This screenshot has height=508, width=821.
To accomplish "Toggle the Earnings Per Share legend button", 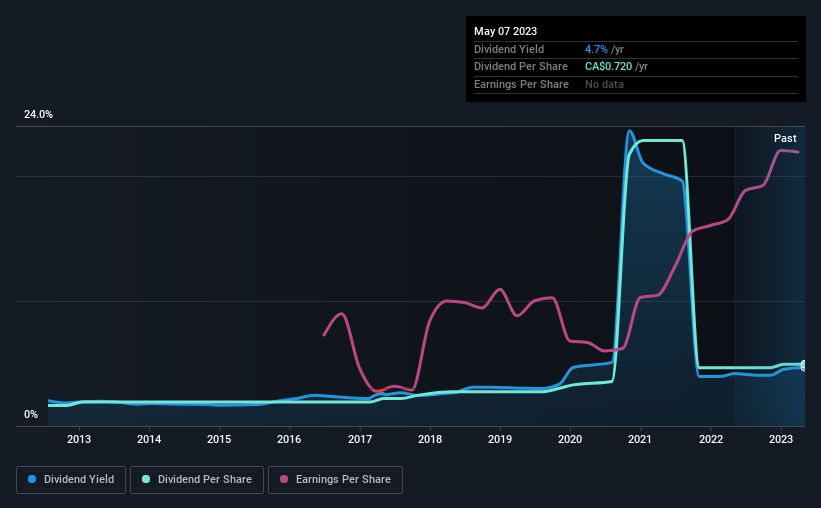I will [335, 480].
